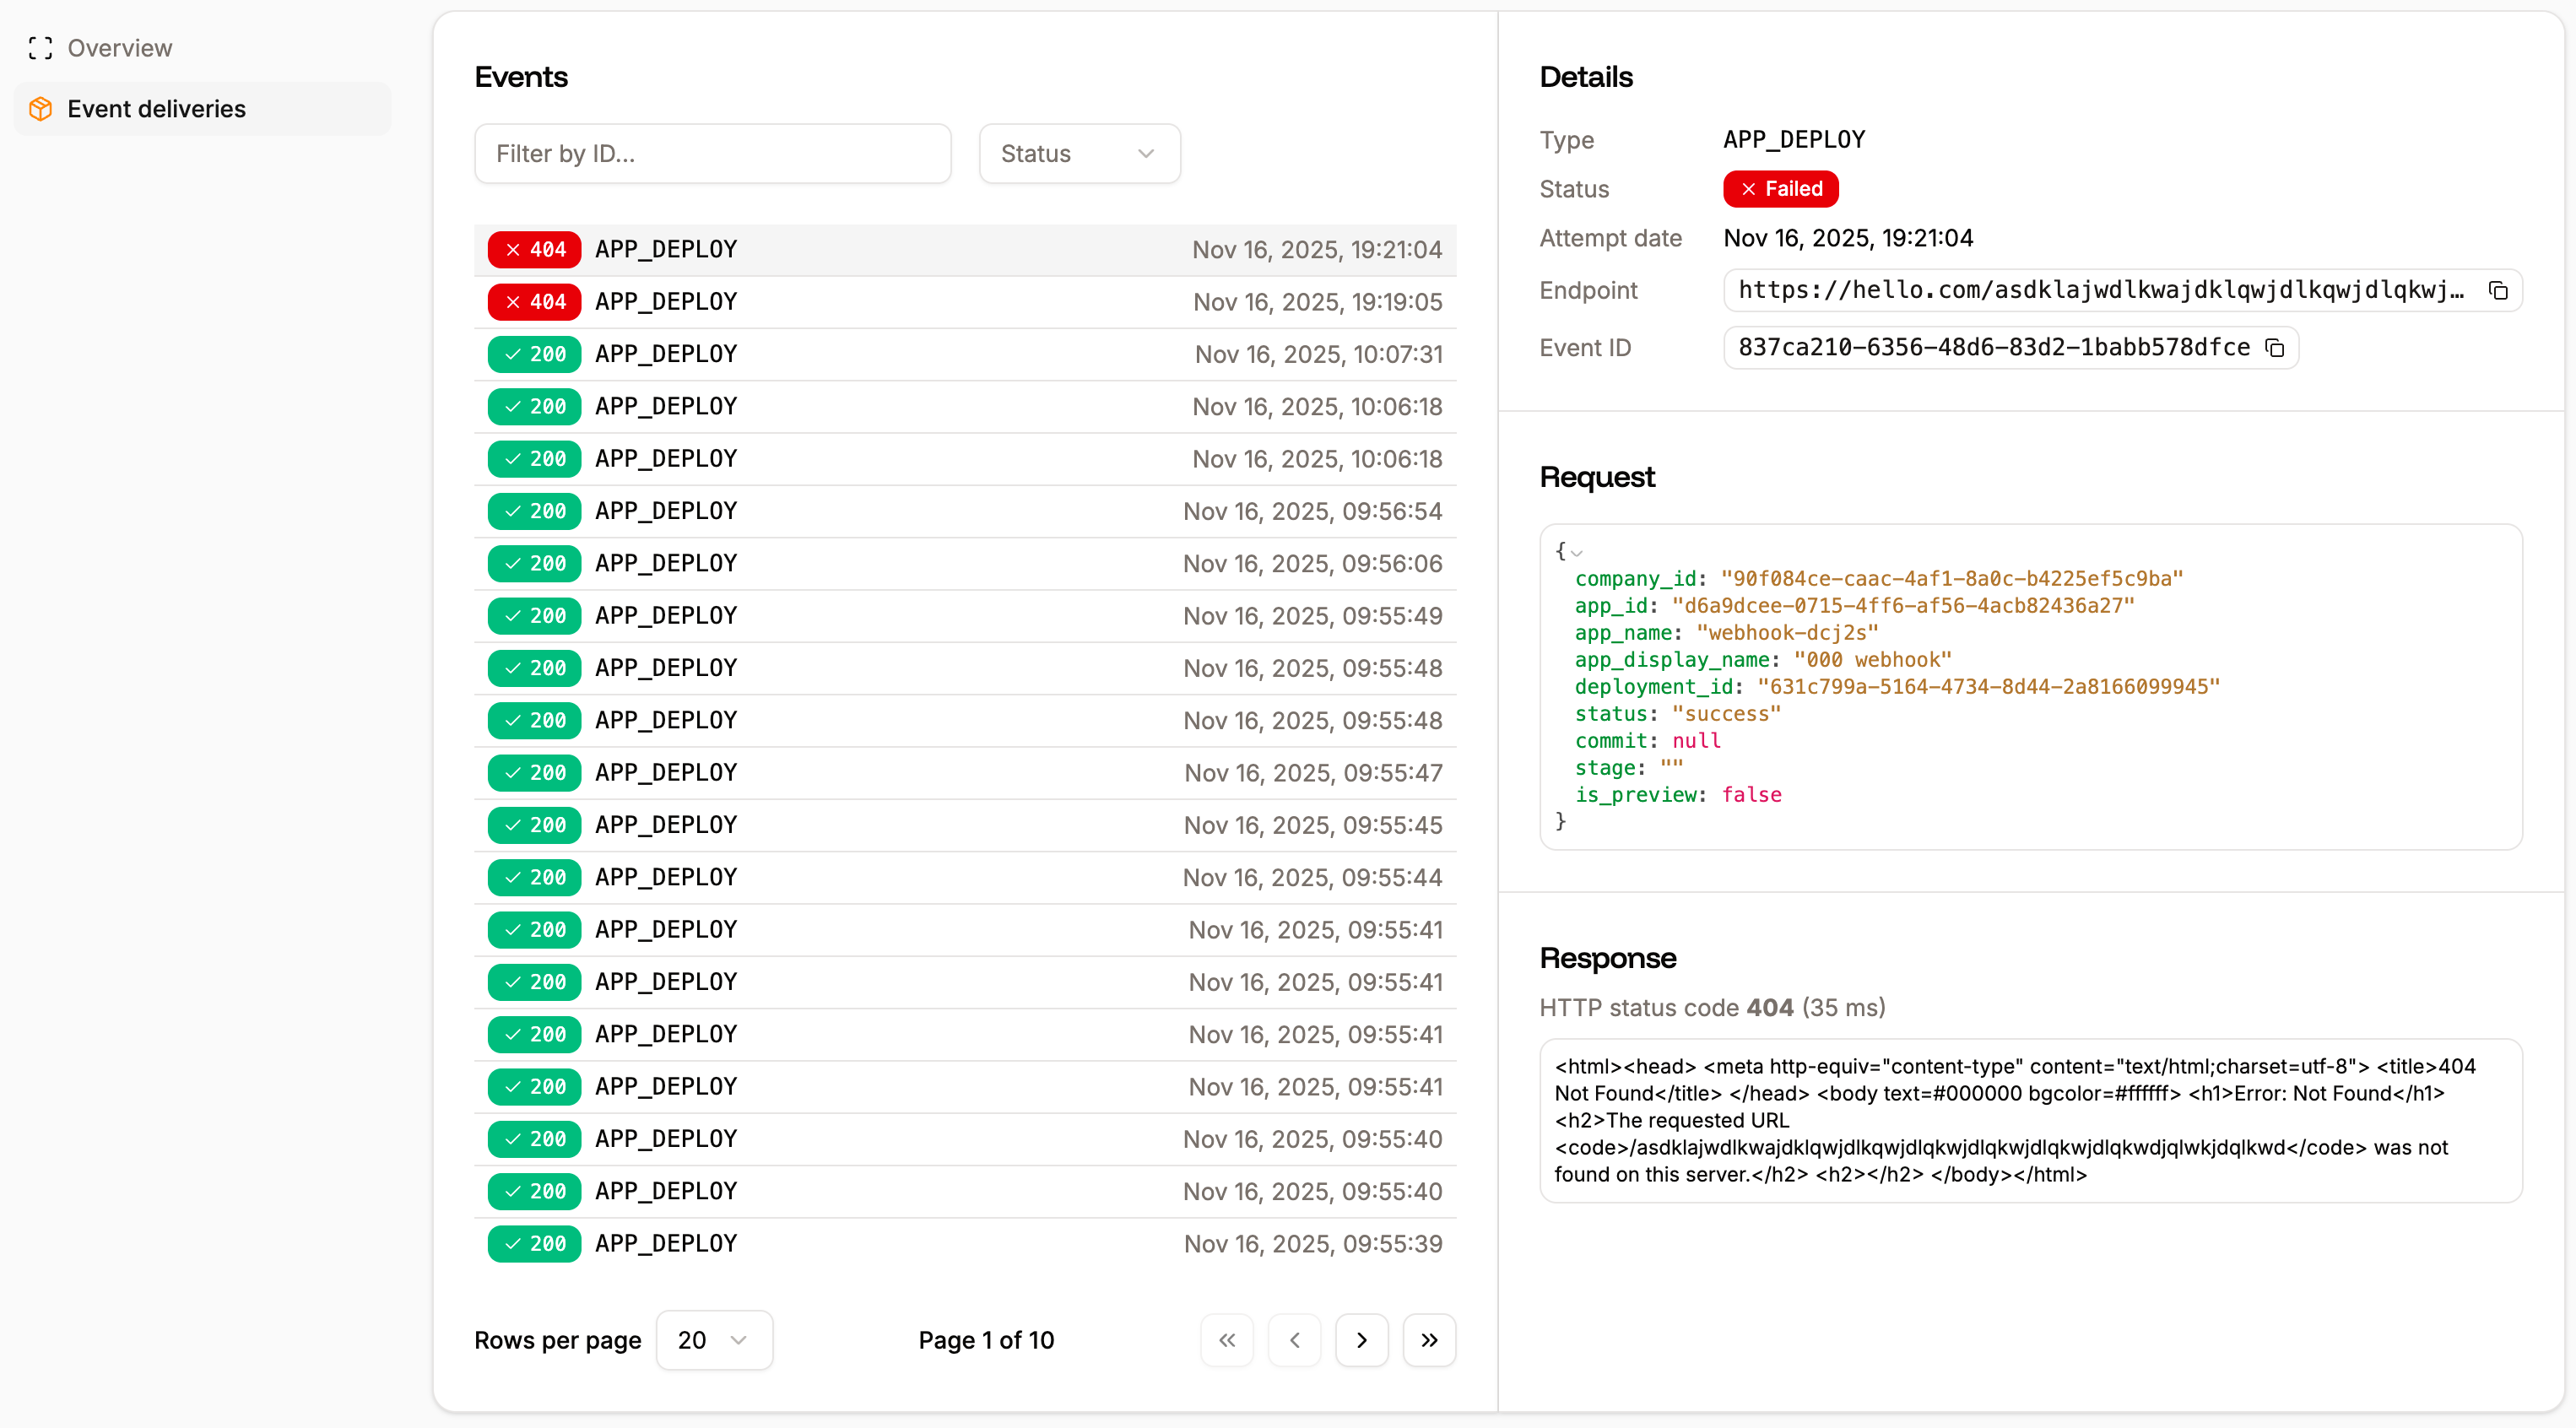
Task: Advance to next page with right arrow
Action: coord(1361,1340)
